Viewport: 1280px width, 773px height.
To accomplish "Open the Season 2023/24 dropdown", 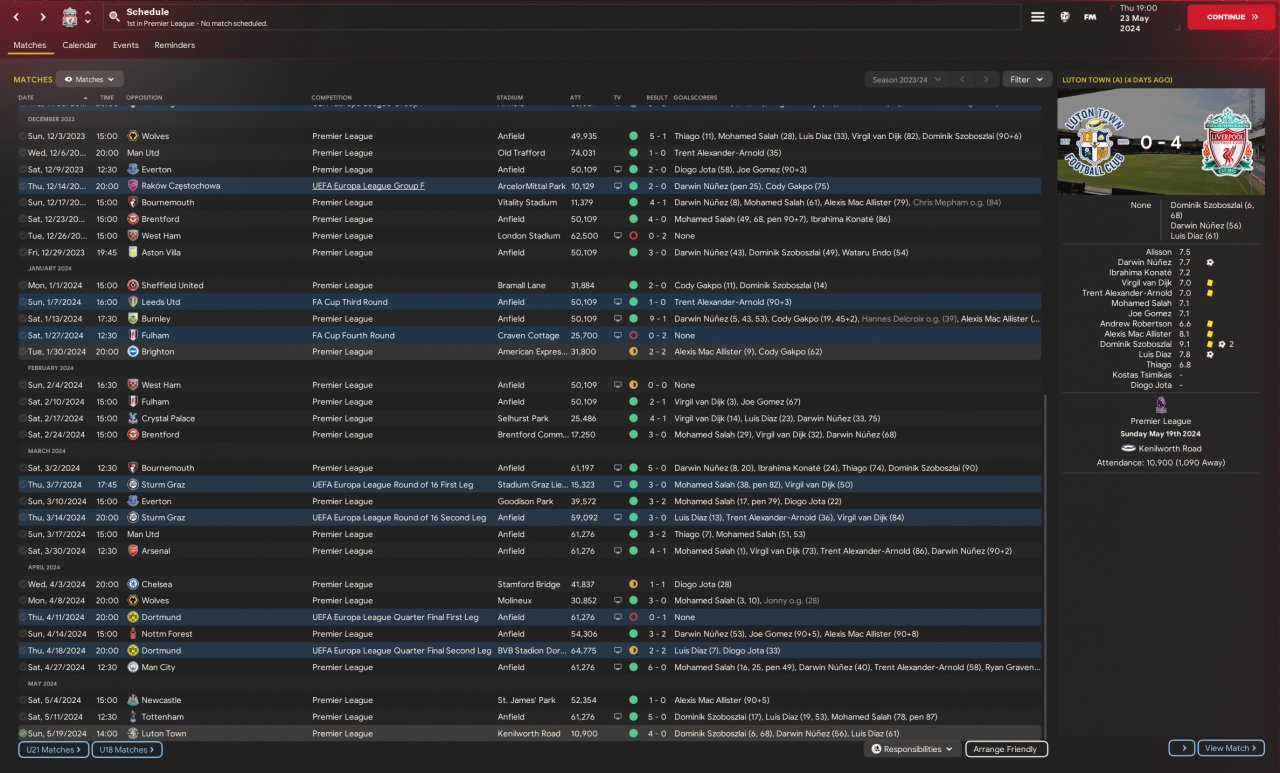I will [x=906, y=79].
